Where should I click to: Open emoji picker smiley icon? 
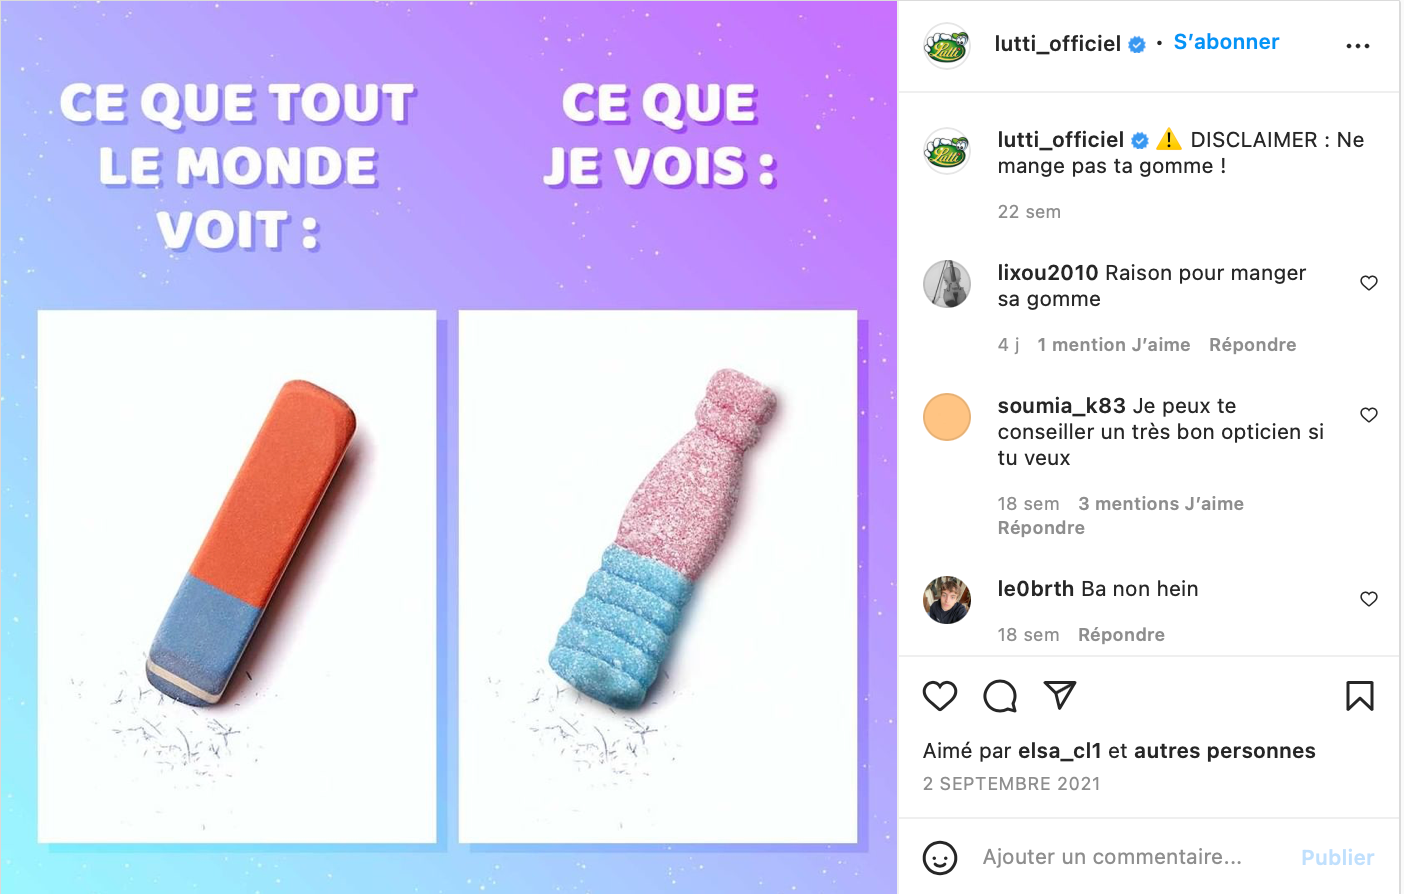tap(940, 858)
